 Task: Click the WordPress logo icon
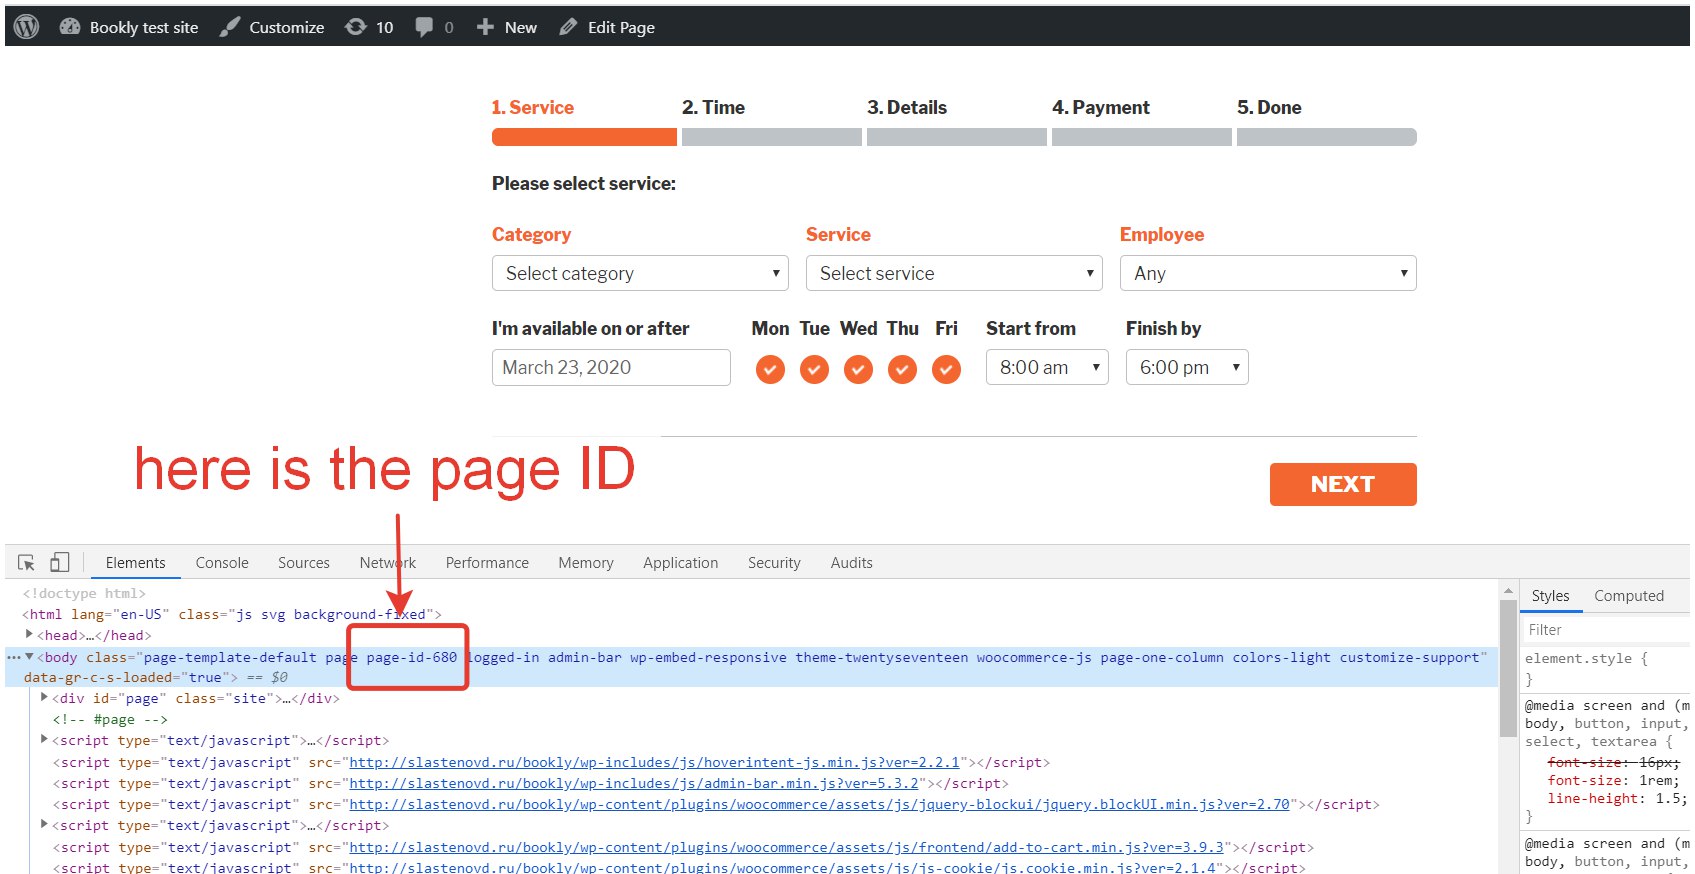coord(27,27)
